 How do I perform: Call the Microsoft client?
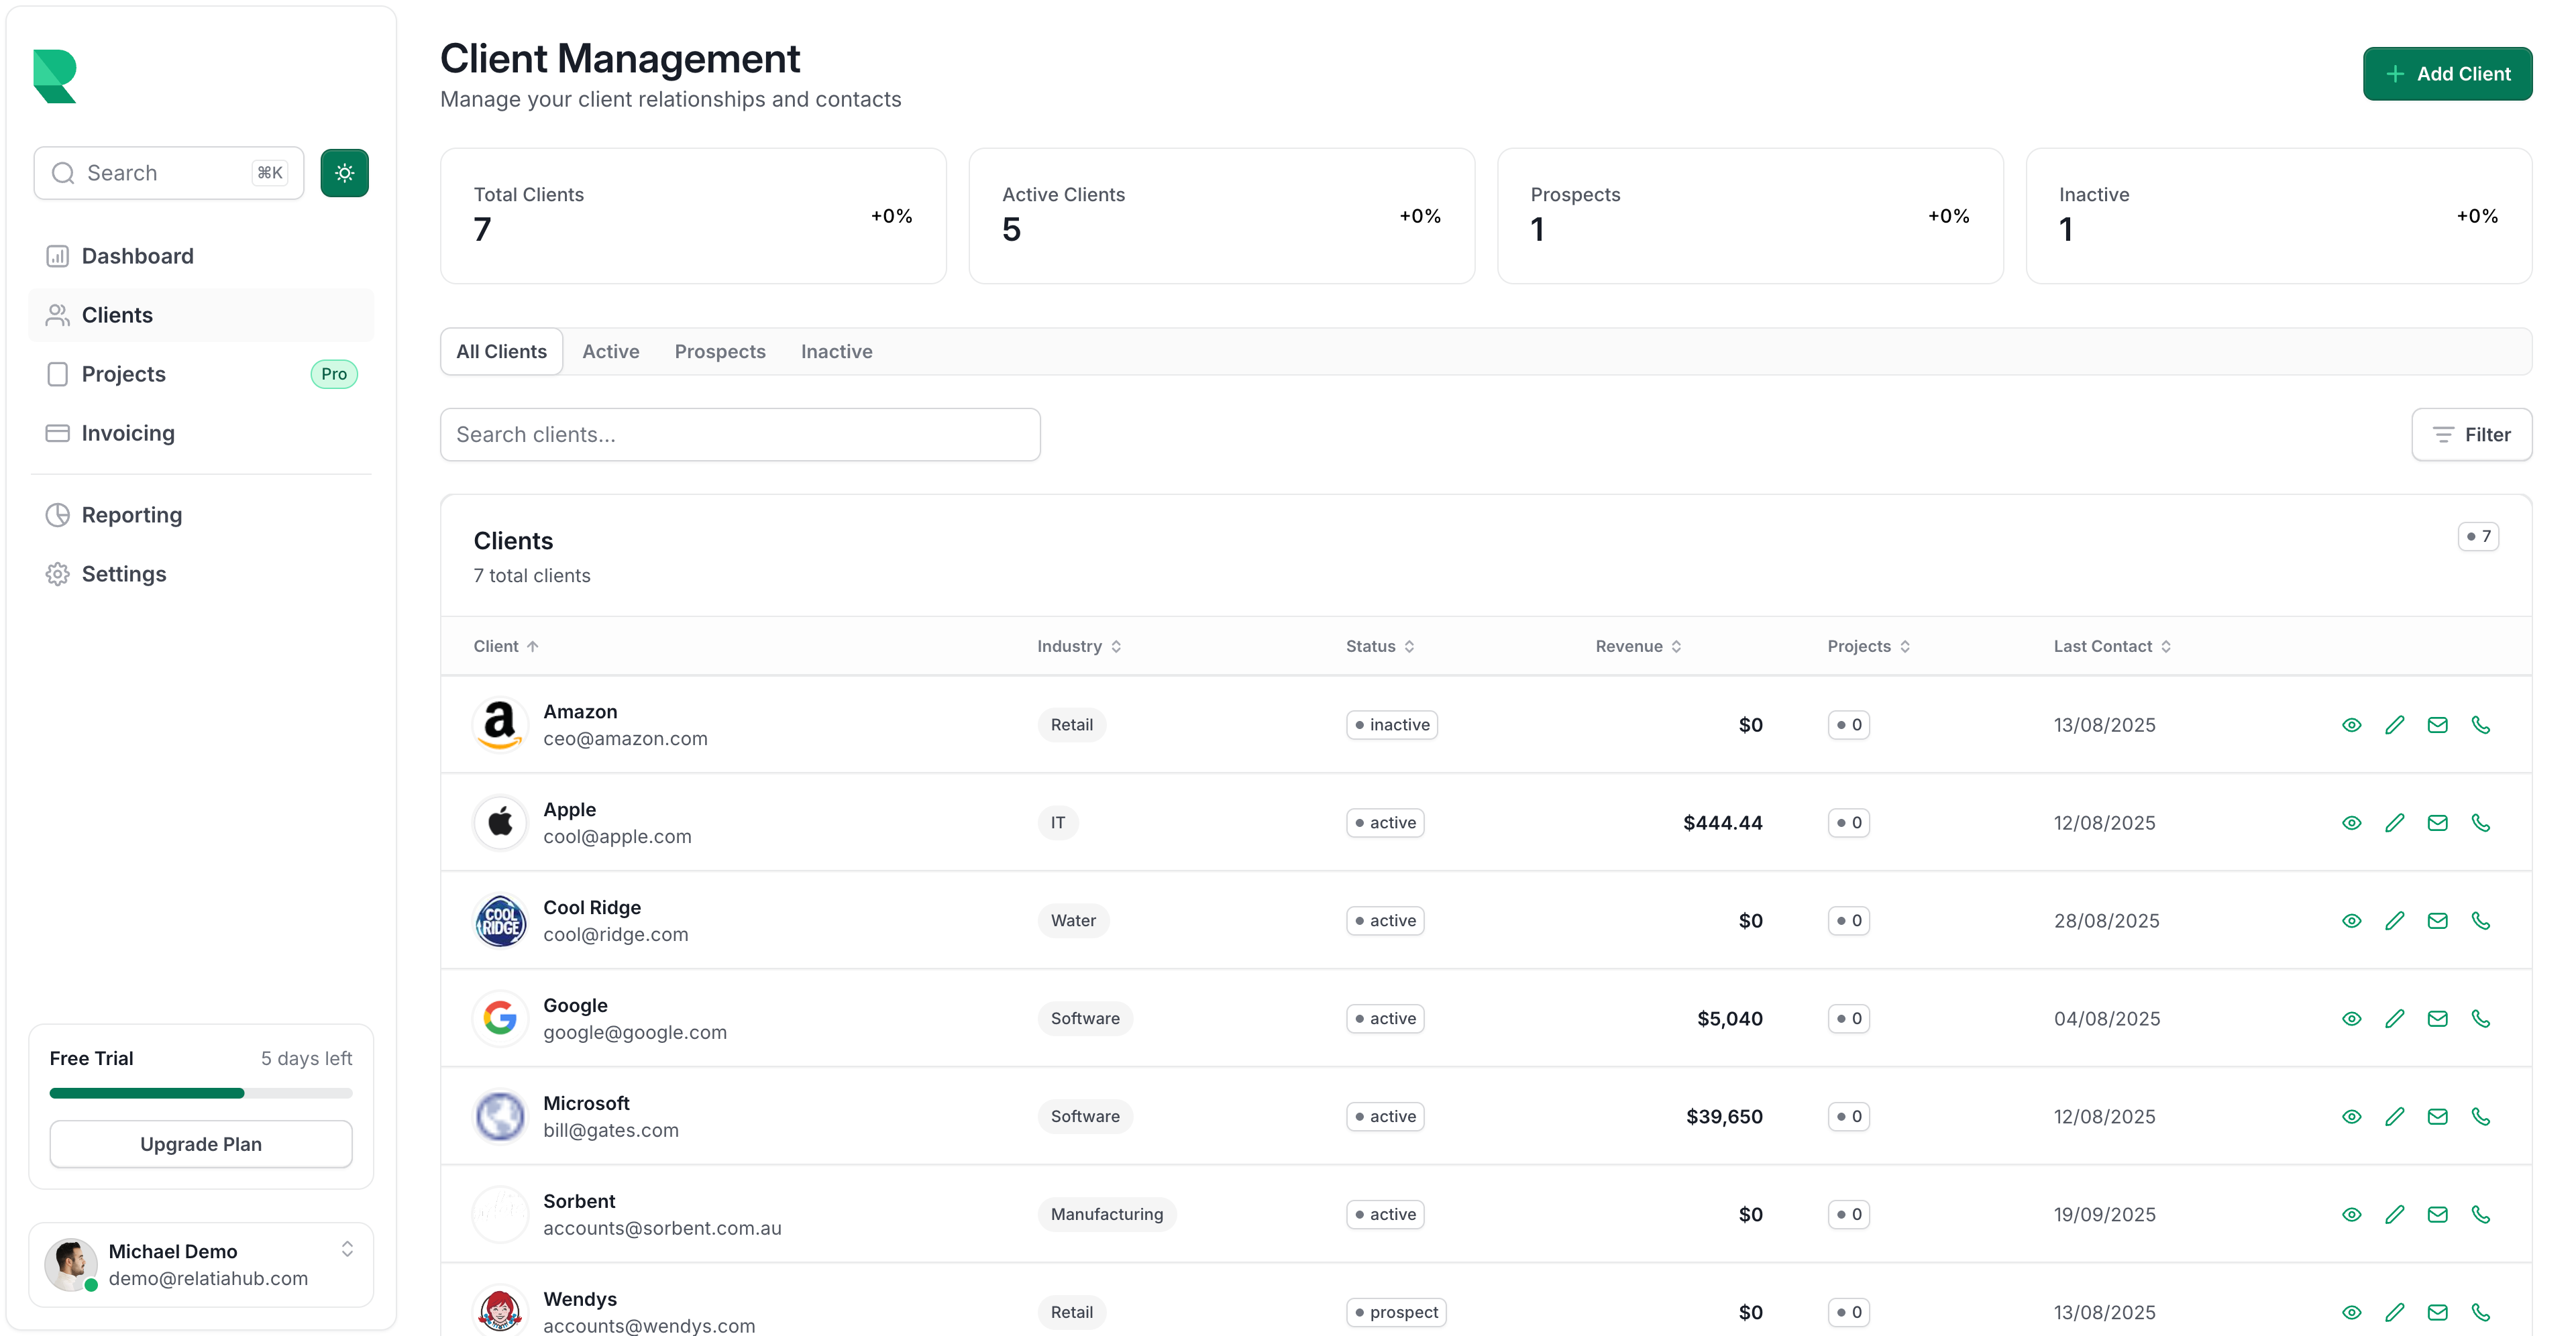[2481, 1117]
